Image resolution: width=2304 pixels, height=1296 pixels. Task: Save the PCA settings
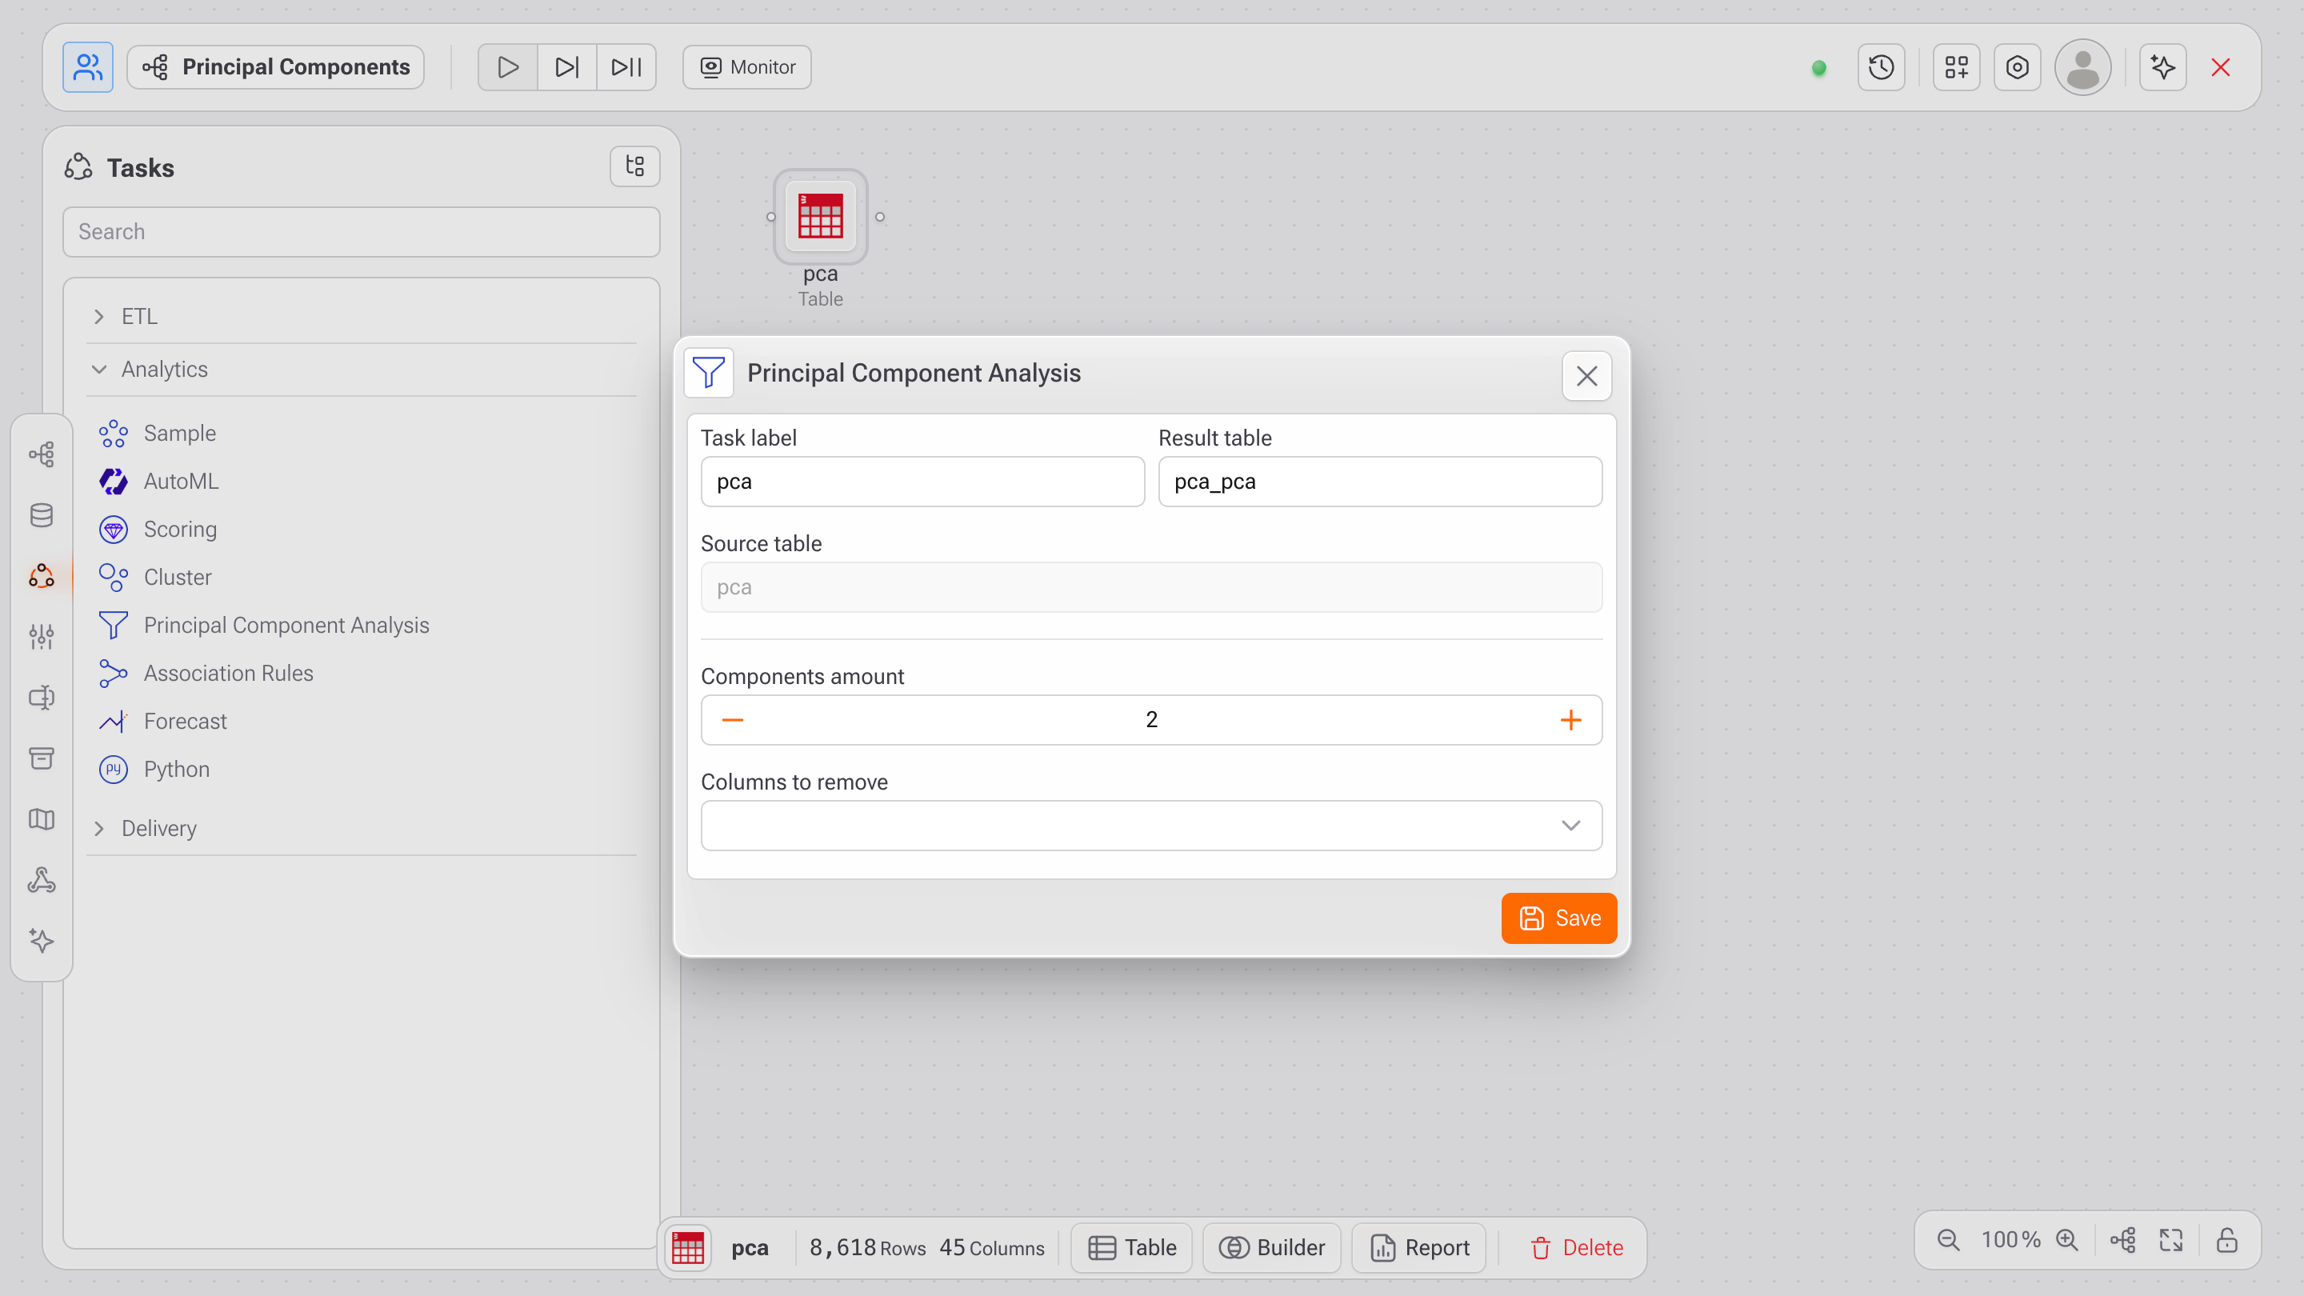(x=1558, y=918)
